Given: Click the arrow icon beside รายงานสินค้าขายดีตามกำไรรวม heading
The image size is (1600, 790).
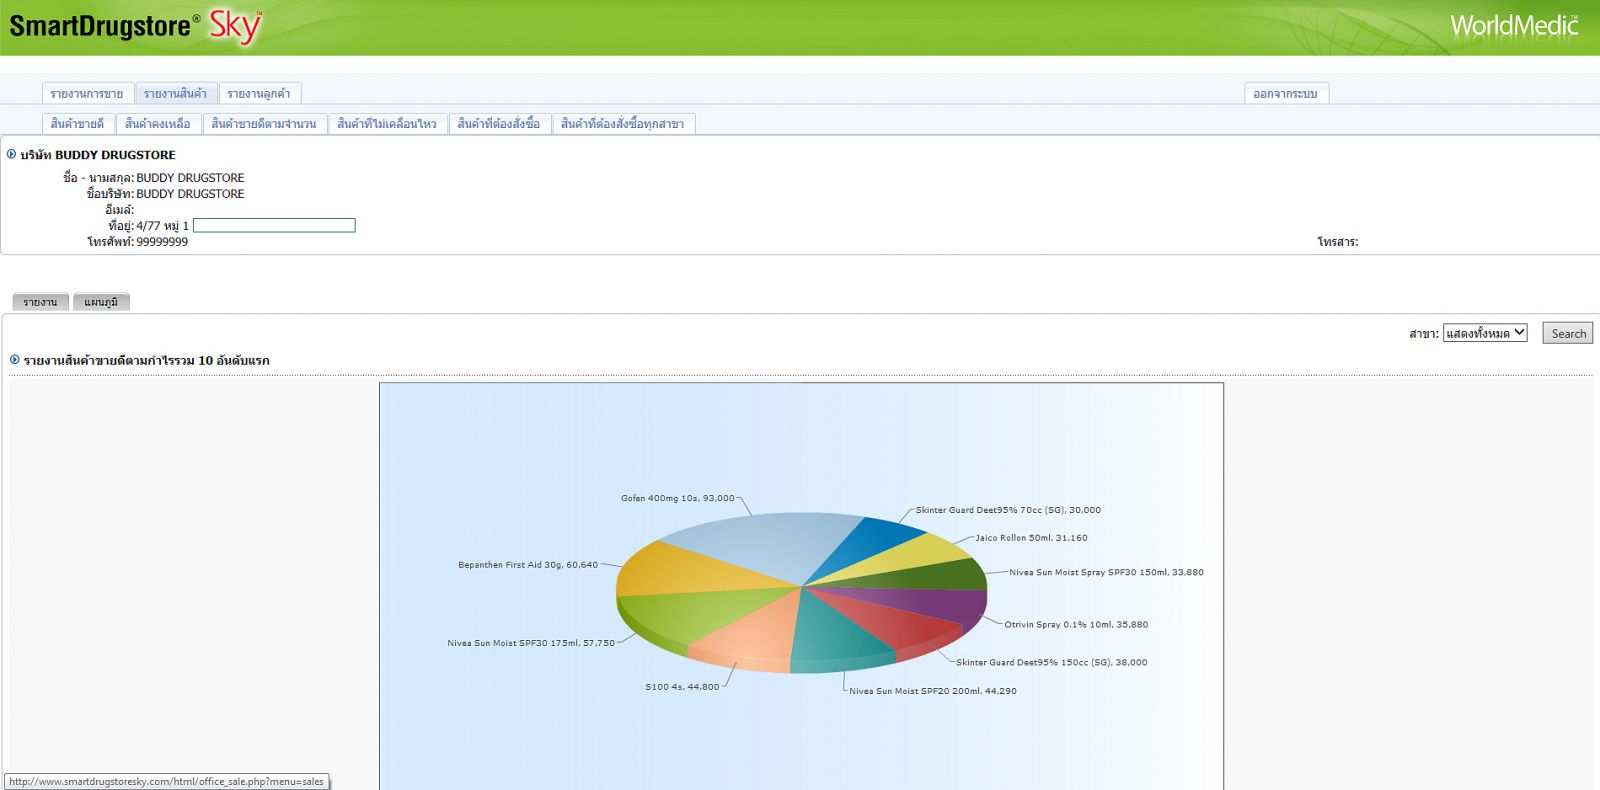Looking at the screenshot, I should tap(15, 359).
